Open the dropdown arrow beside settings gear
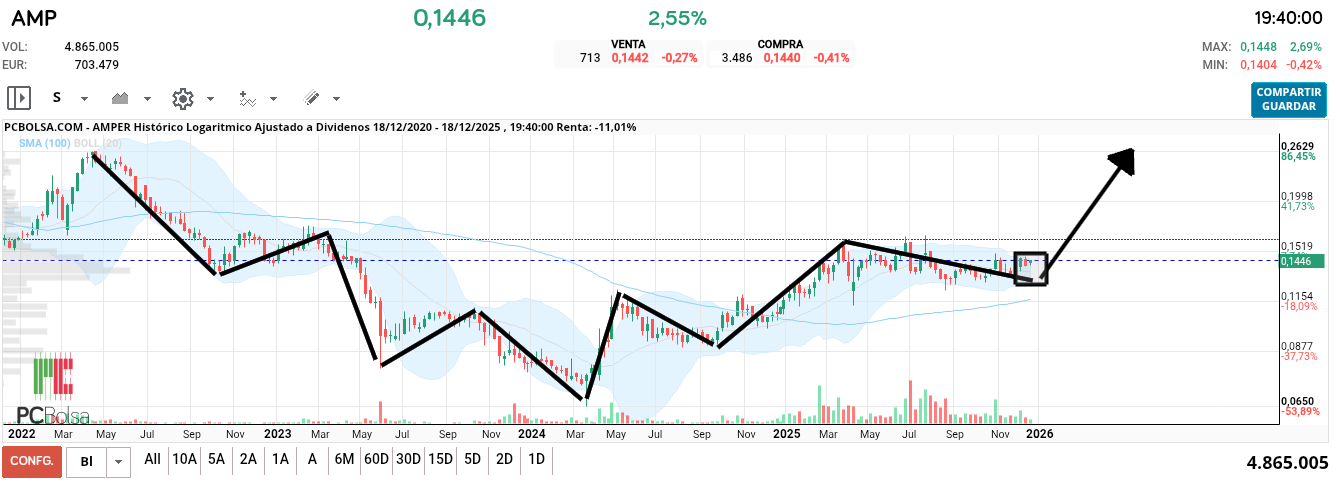Viewport: 1342px width, 483px height. tap(210, 99)
